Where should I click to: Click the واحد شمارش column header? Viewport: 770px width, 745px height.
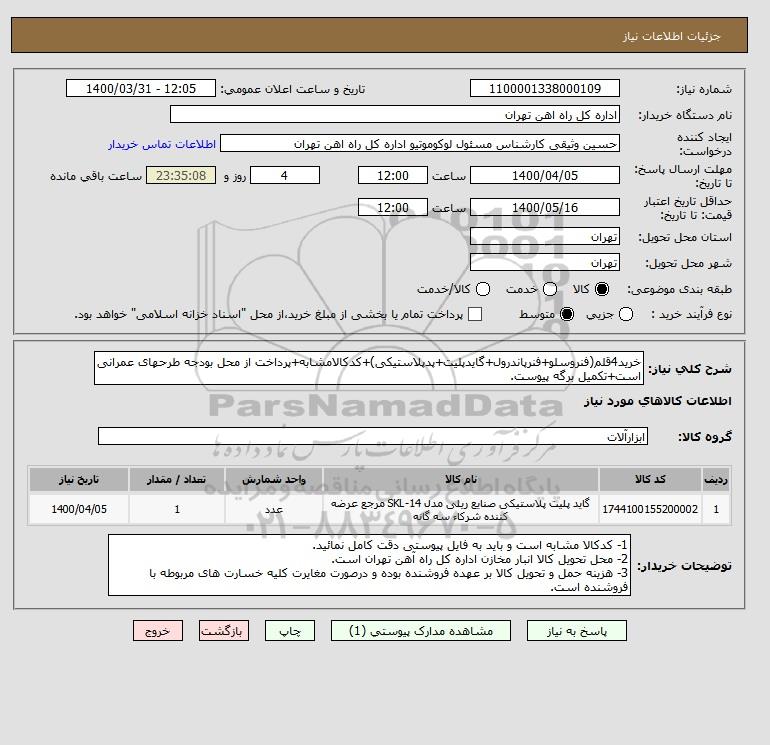pos(274,479)
